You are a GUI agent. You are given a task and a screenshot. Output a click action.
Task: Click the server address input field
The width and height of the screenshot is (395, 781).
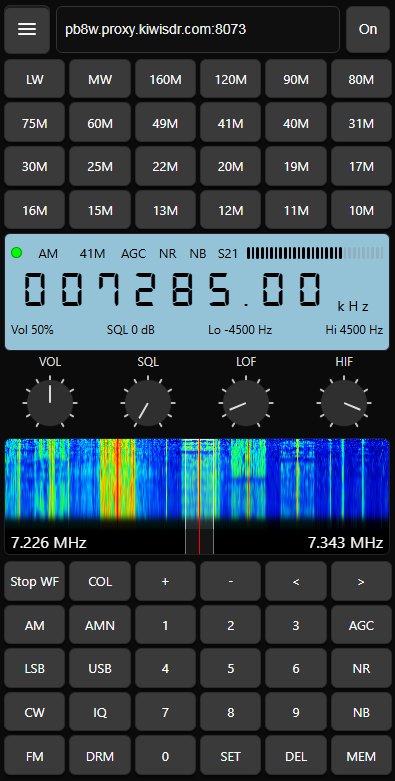(198, 29)
